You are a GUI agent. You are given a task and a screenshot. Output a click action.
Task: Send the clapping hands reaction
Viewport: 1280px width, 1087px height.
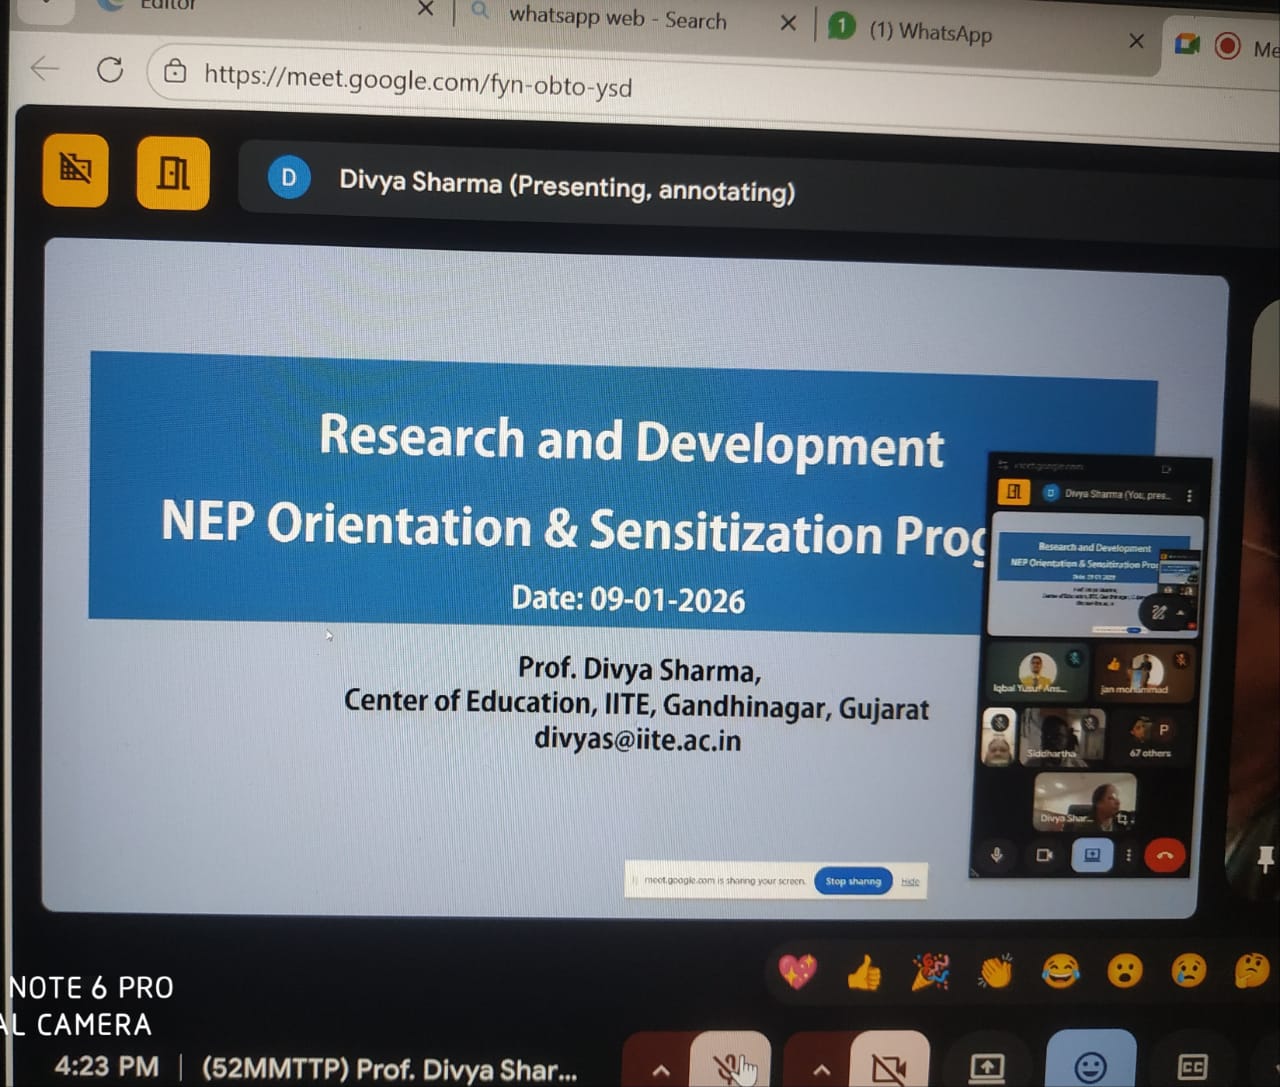coord(996,971)
